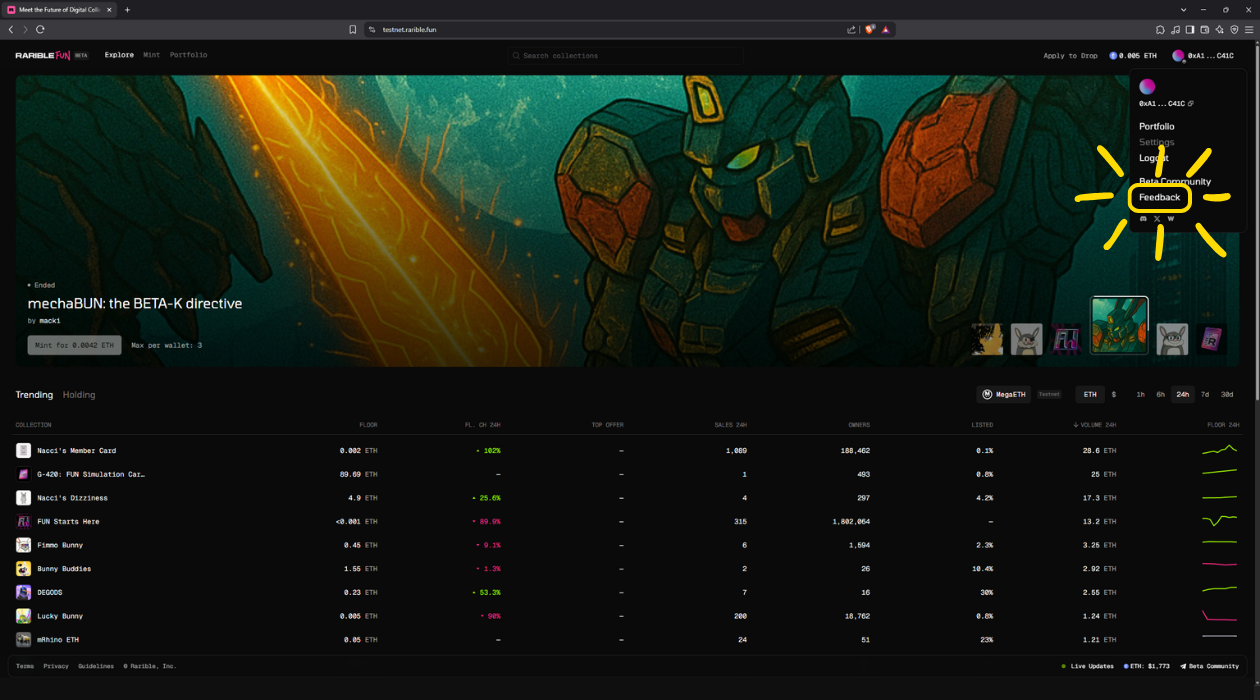Viewport: 1260px width, 700px height.
Task: Select Settings in the account menu
Action: coord(1157,142)
